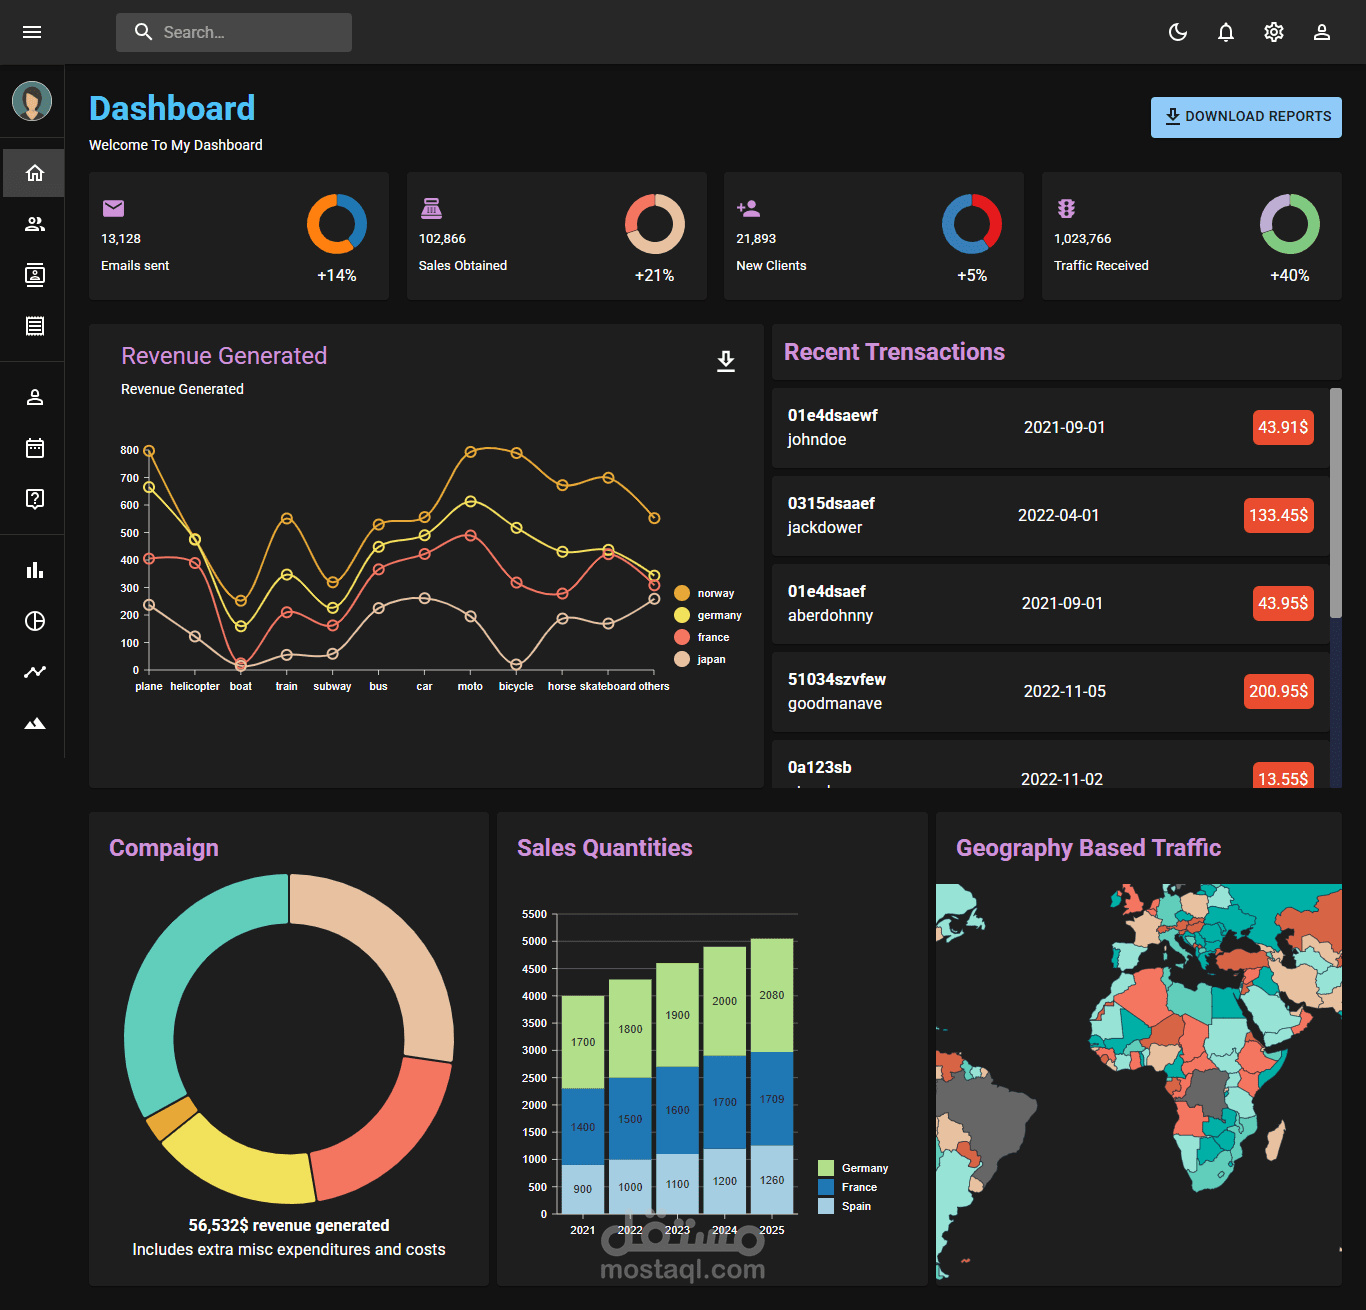Select the Home icon in sidebar
This screenshot has height=1310, width=1366.
[35, 173]
